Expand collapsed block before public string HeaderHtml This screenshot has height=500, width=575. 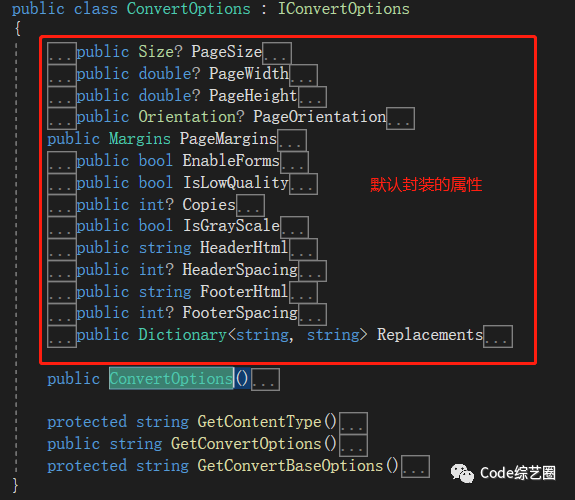coord(62,249)
